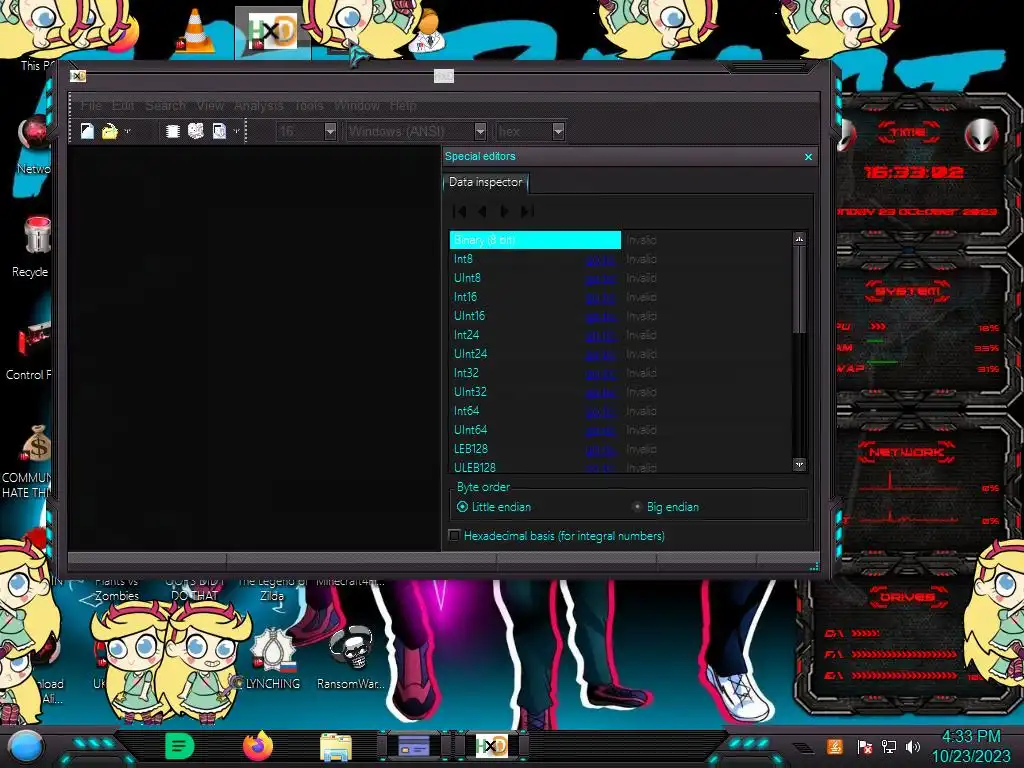Viewport: 1024px width, 768px height.
Task: Click the Open file folder icon
Action: [x=110, y=131]
